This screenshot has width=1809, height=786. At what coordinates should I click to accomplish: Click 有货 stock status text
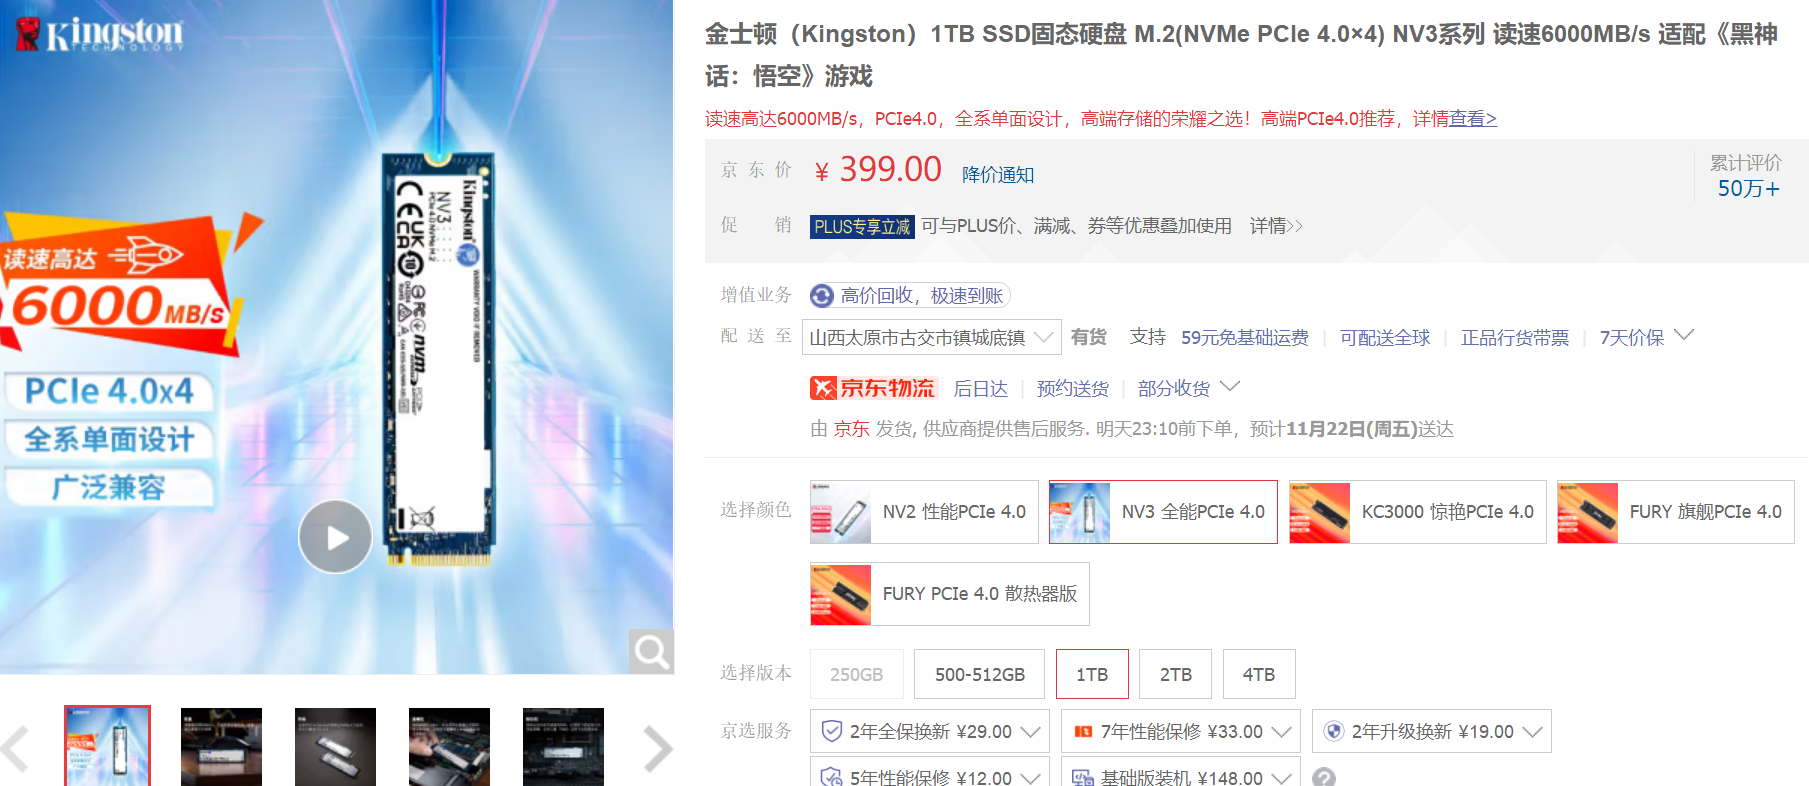click(x=1088, y=337)
